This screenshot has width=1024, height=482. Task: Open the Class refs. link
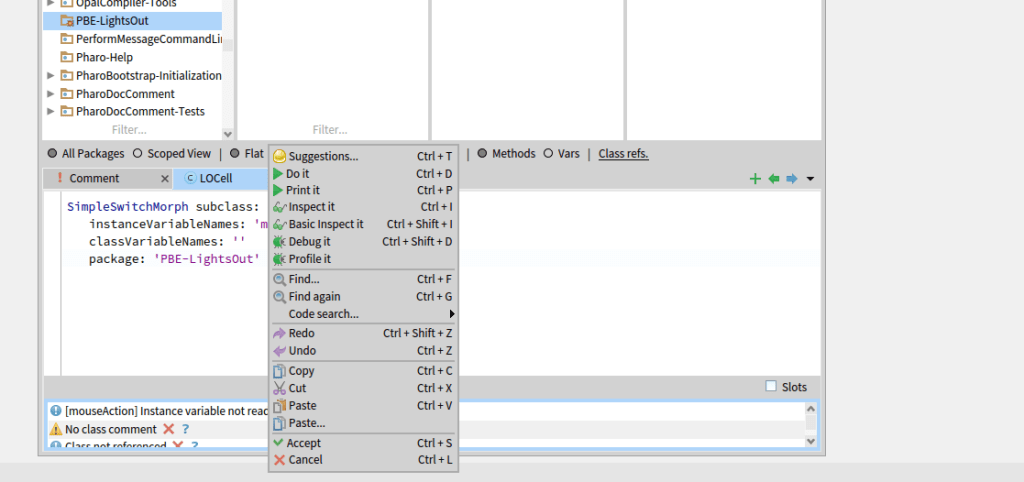[x=623, y=154]
